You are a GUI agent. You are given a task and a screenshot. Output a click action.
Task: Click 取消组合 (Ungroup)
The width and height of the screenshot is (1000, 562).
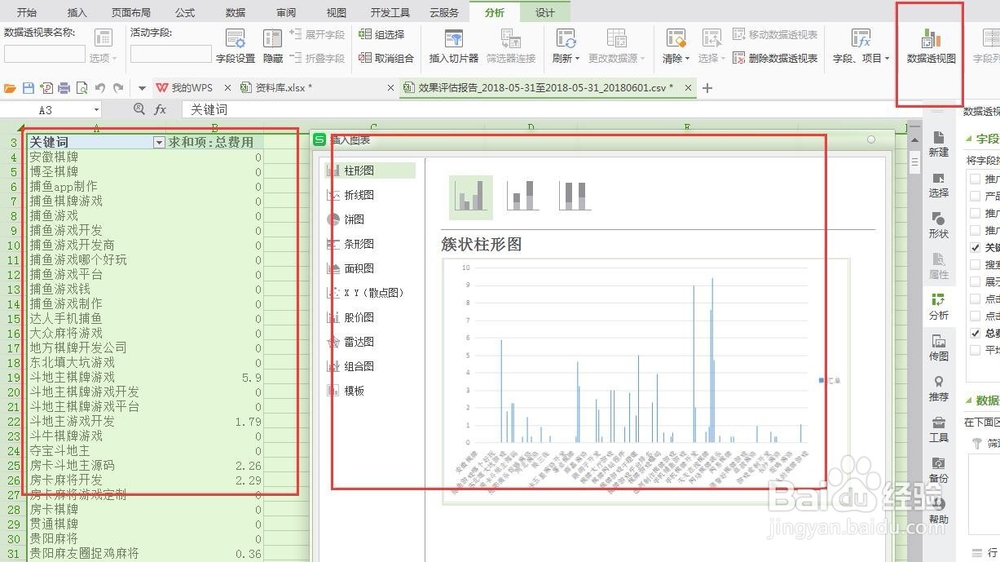coord(386,58)
